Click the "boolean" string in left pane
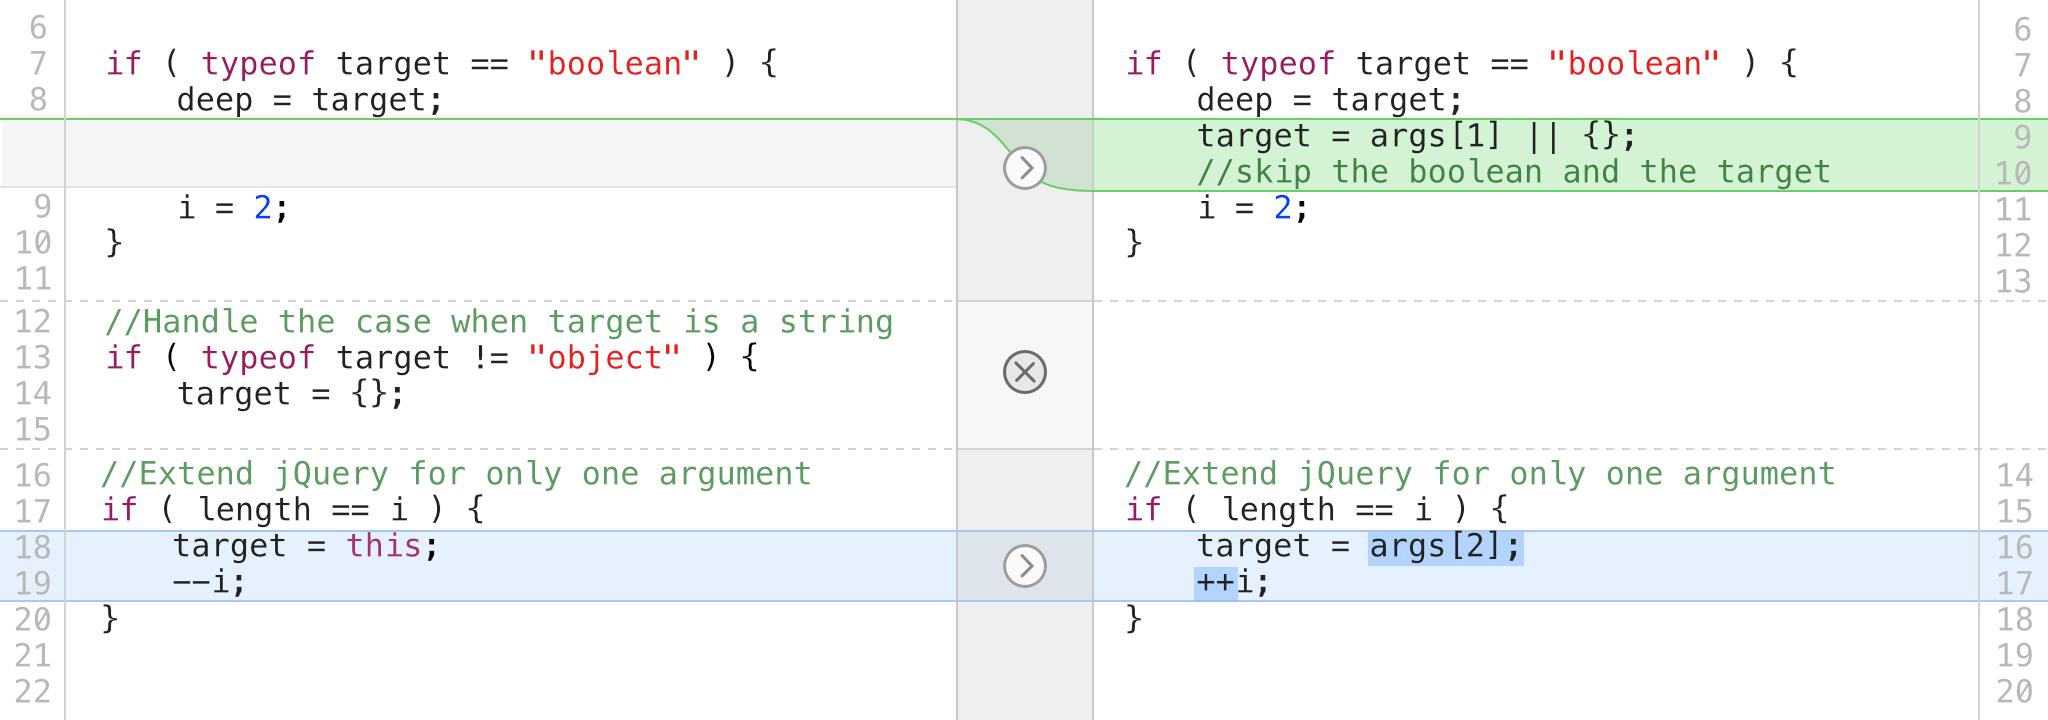Viewport: 2048px width, 720px height. click(613, 64)
